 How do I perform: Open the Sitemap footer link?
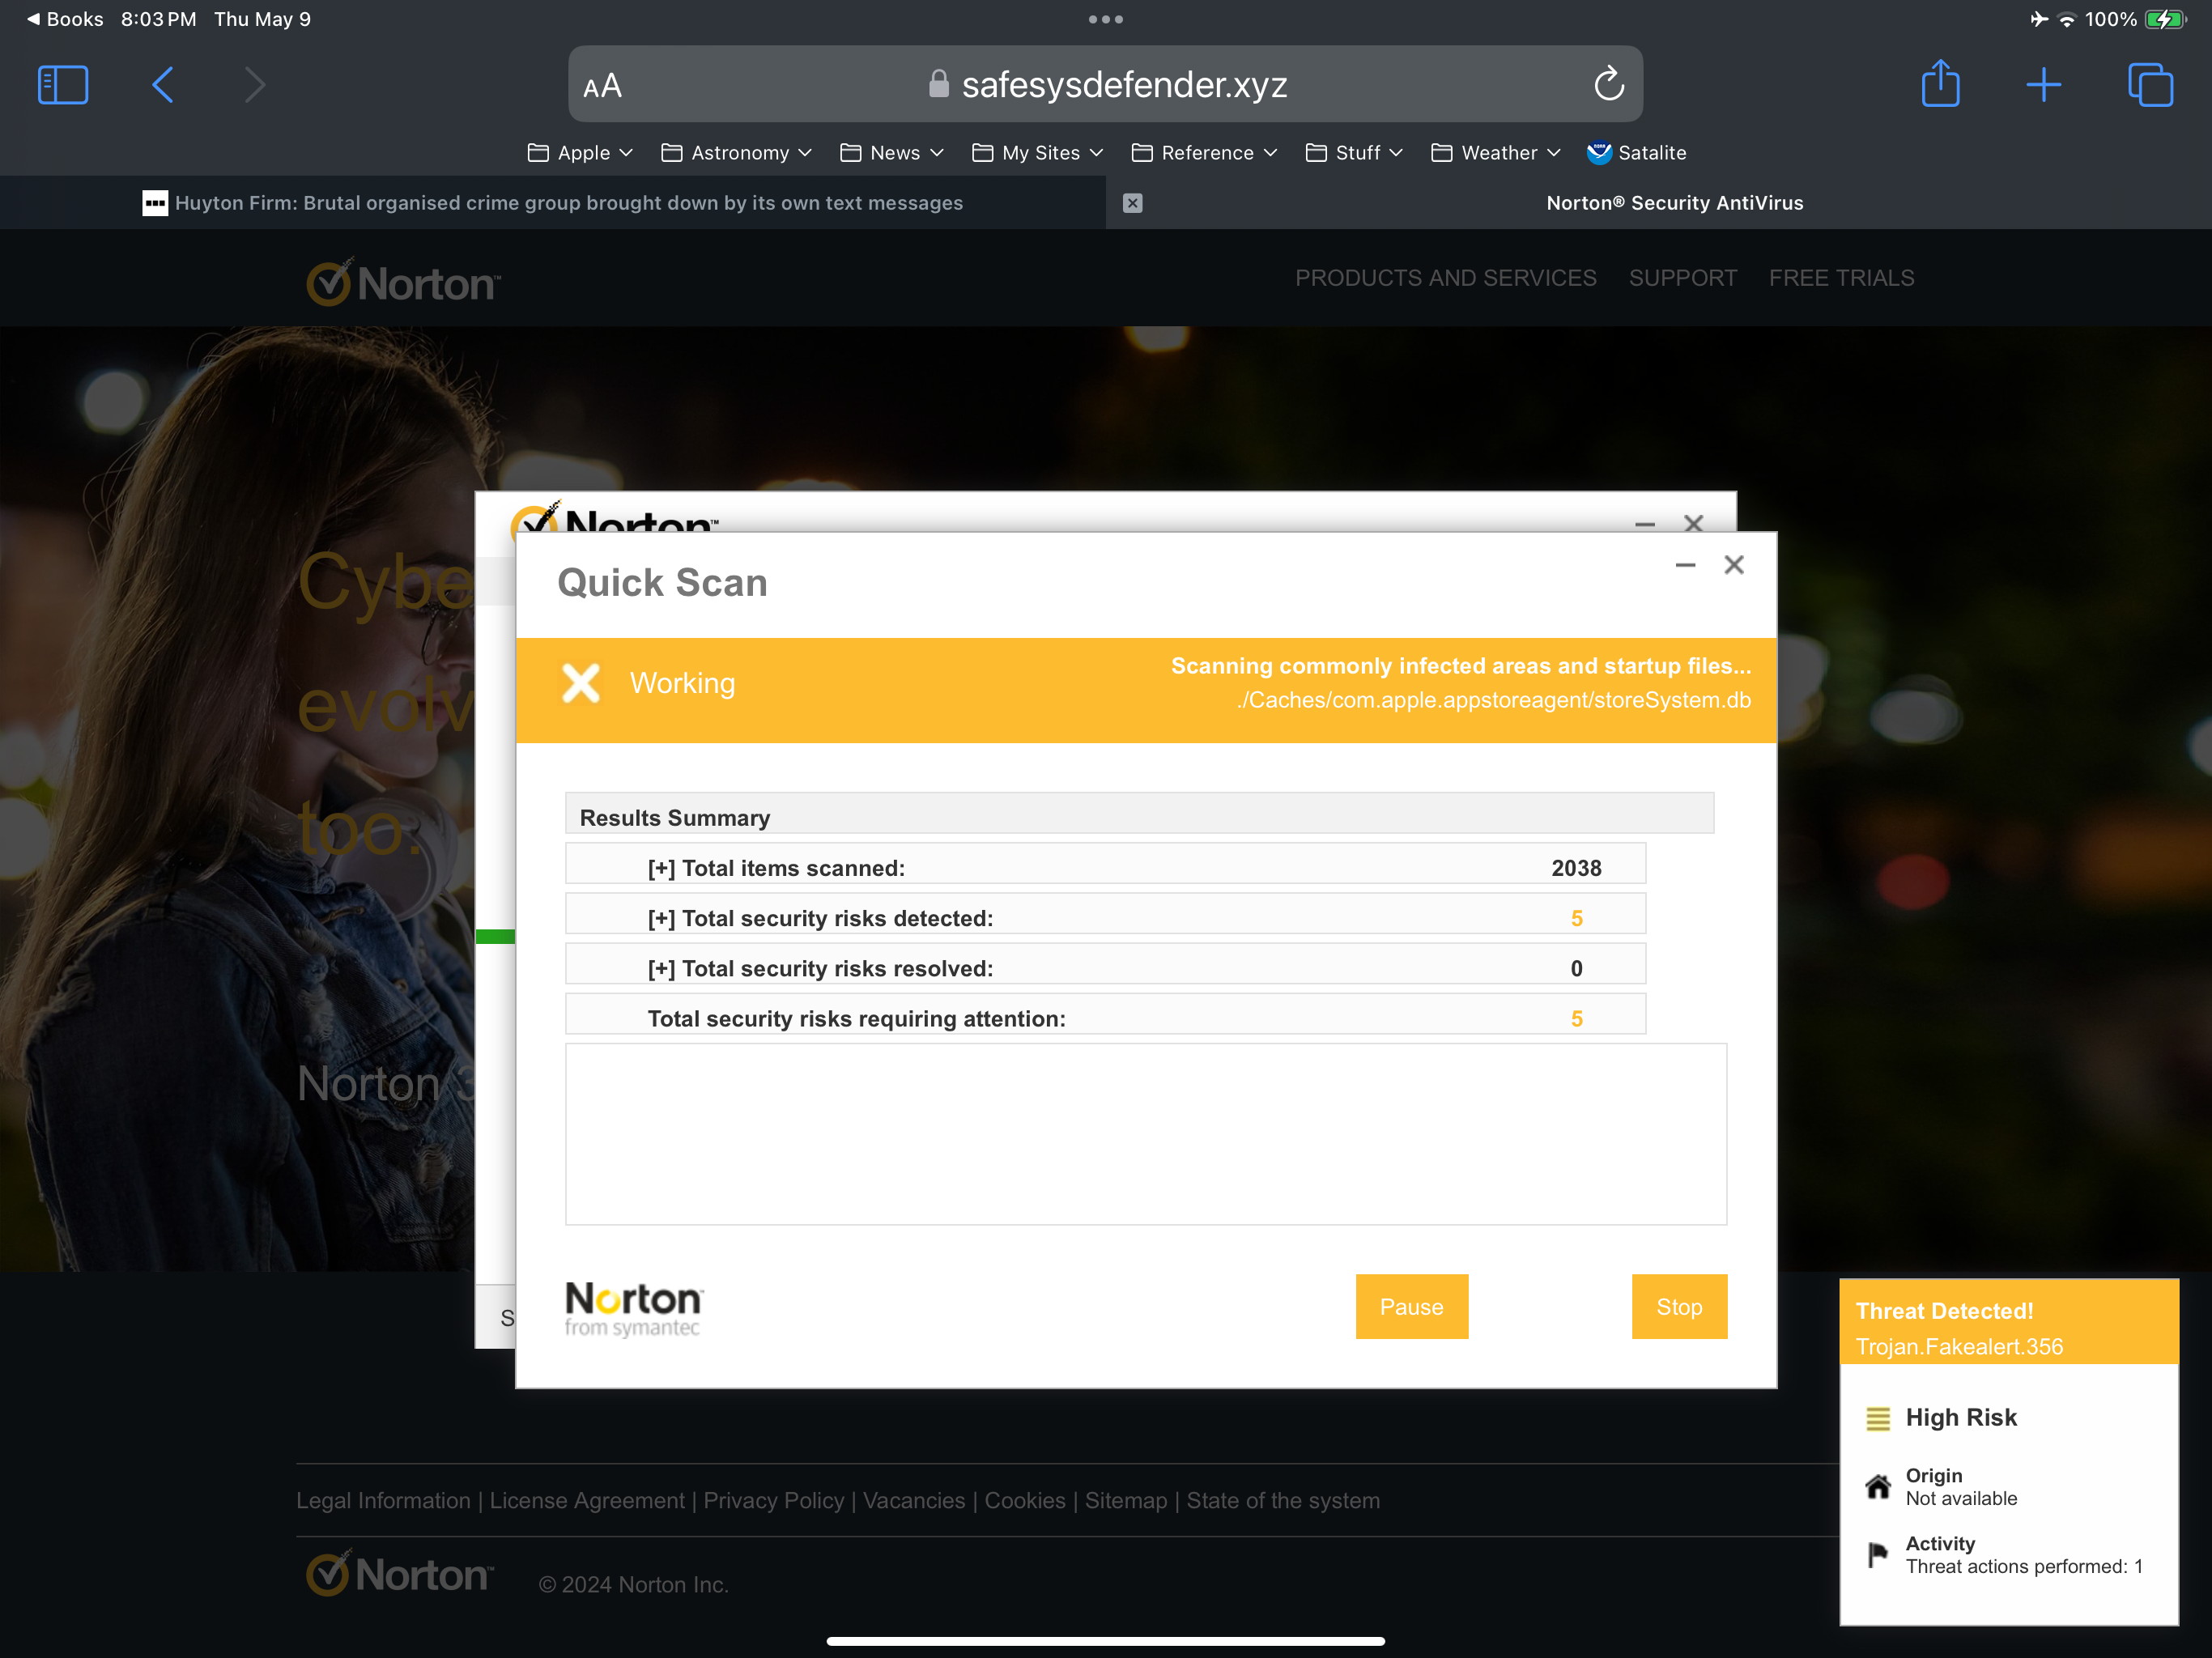[1126, 1501]
